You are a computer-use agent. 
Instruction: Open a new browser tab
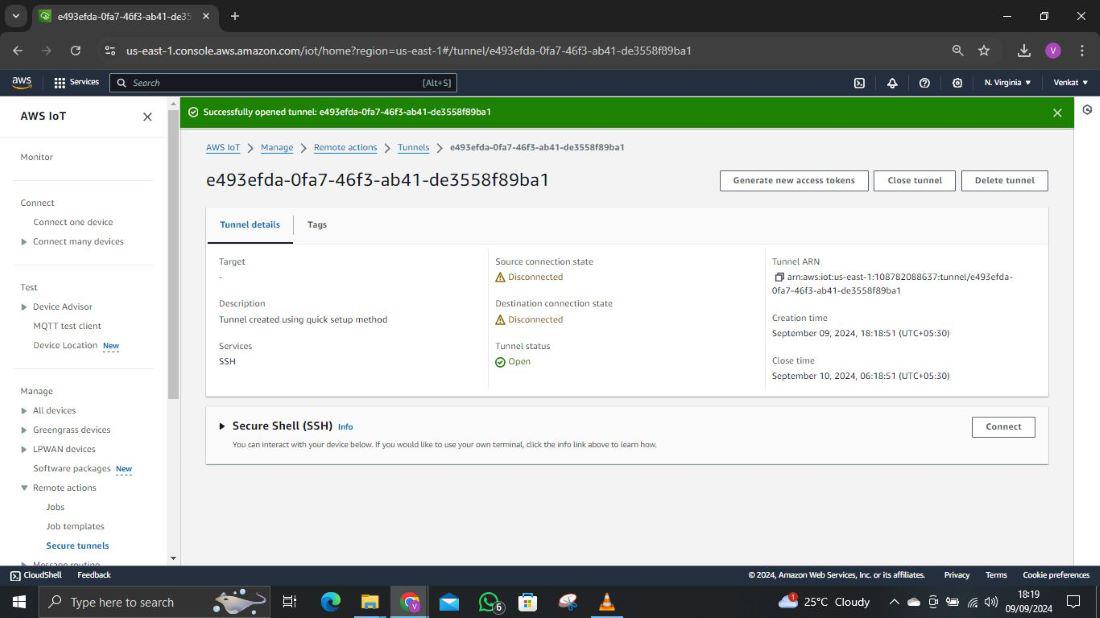(x=235, y=16)
